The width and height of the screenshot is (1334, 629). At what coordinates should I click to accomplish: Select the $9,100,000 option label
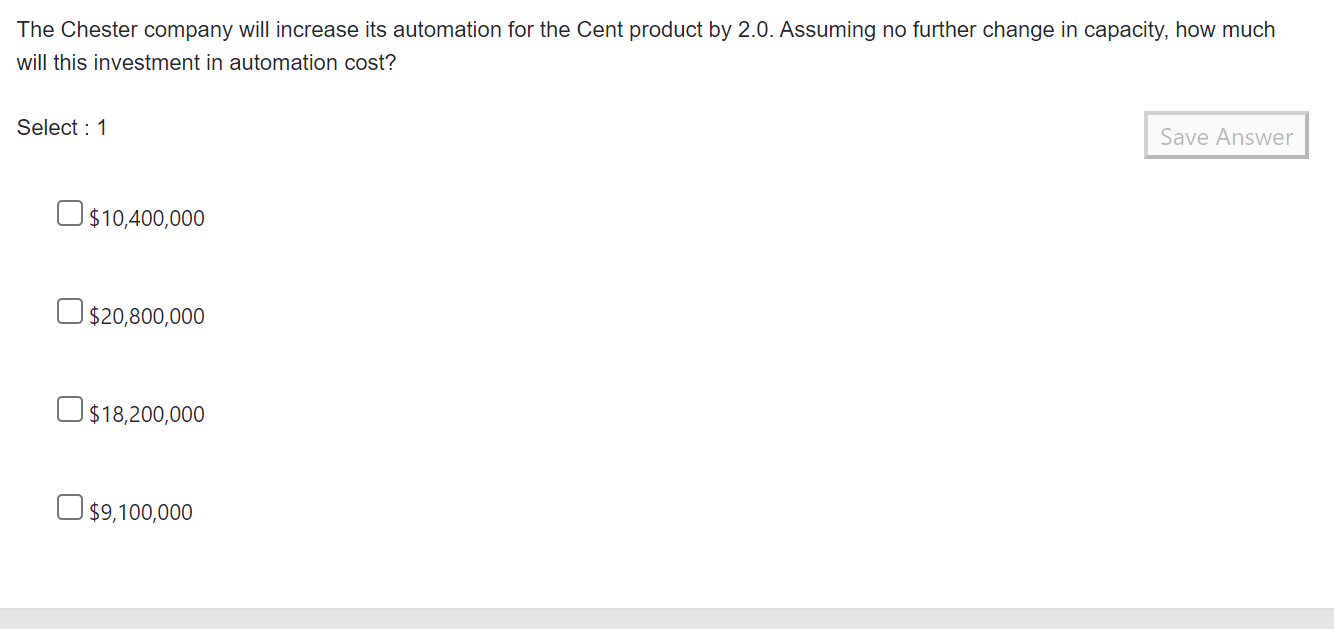pos(140,511)
